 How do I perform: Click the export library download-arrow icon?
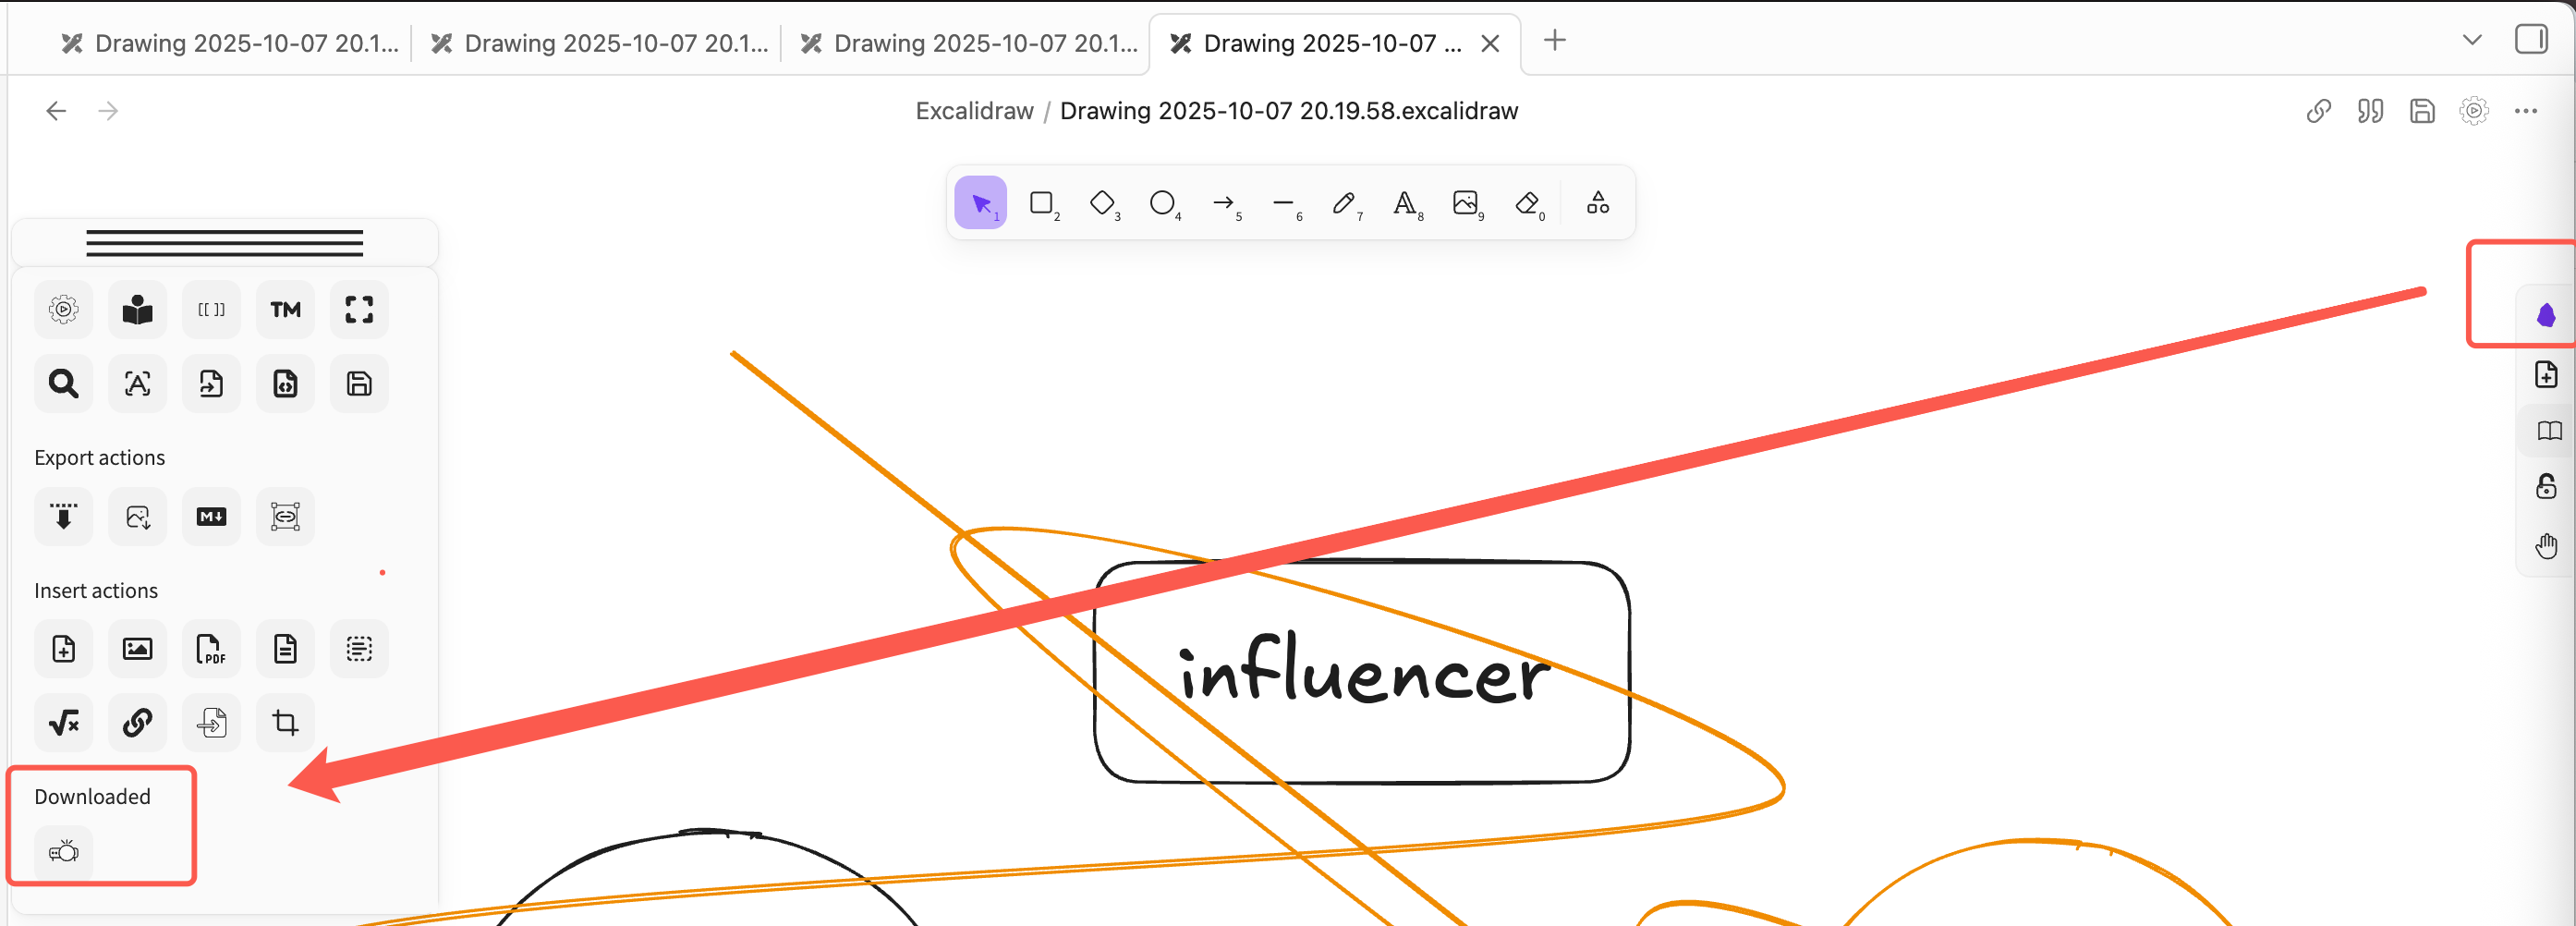point(63,517)
